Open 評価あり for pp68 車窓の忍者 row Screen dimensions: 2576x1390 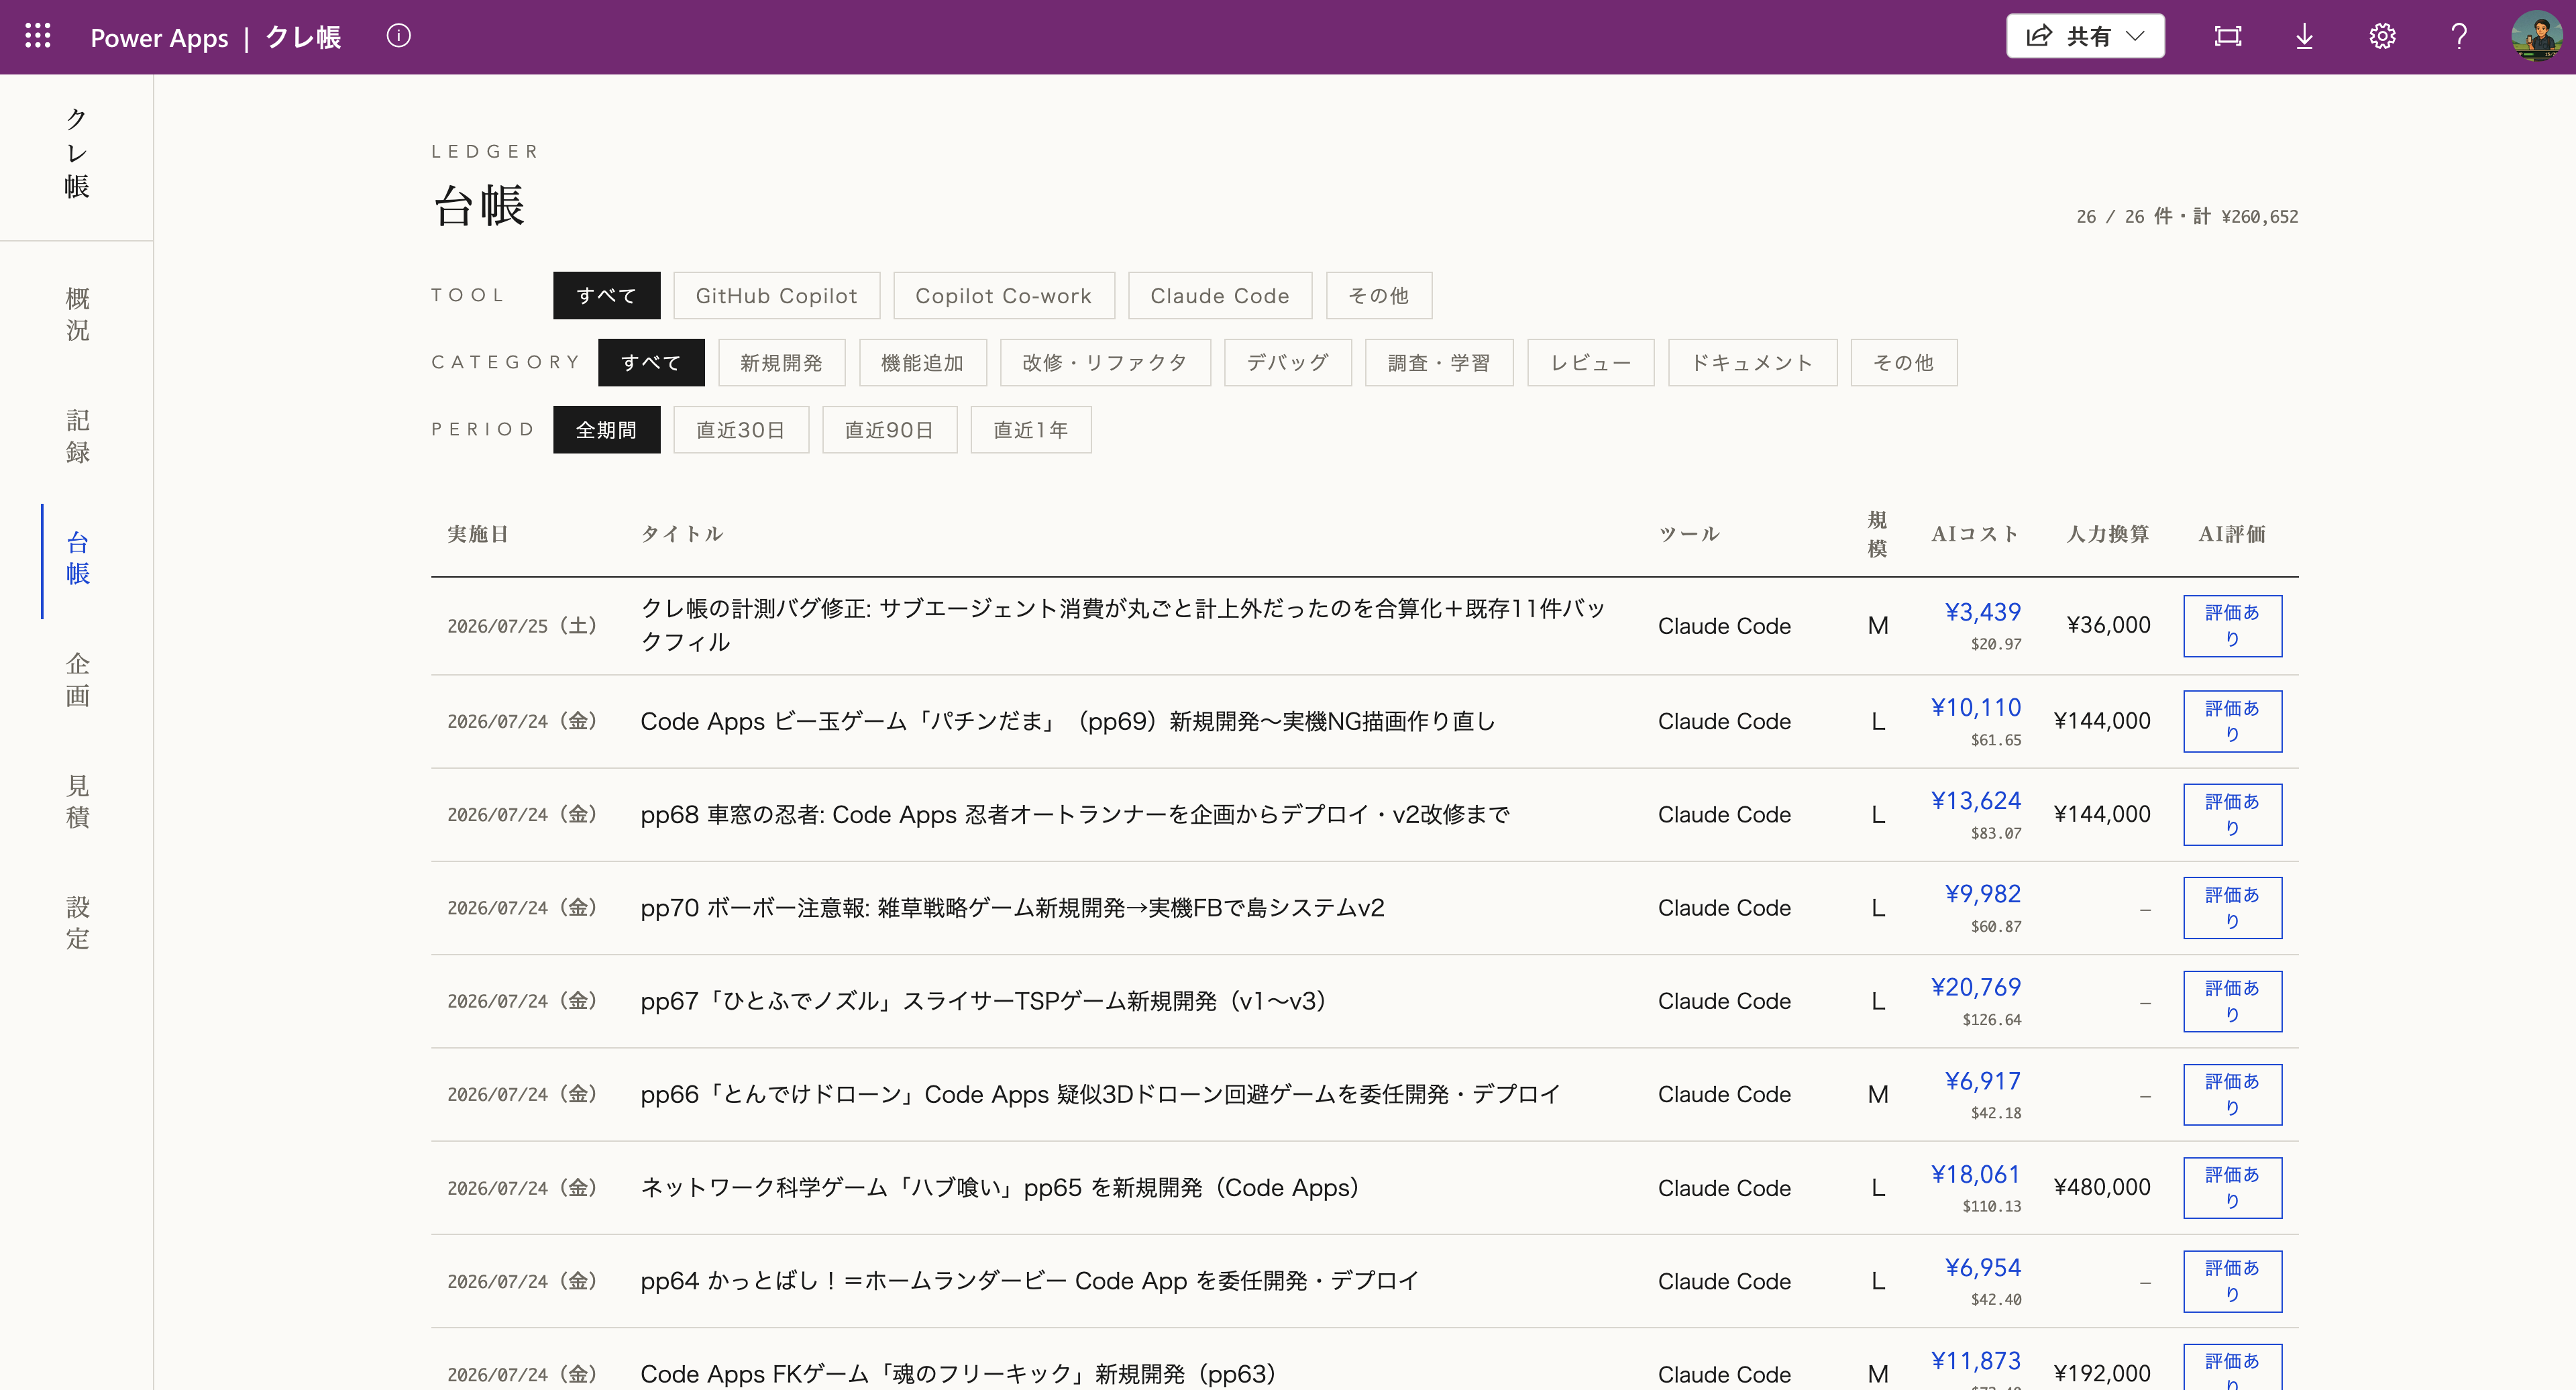click(2232, 815)
